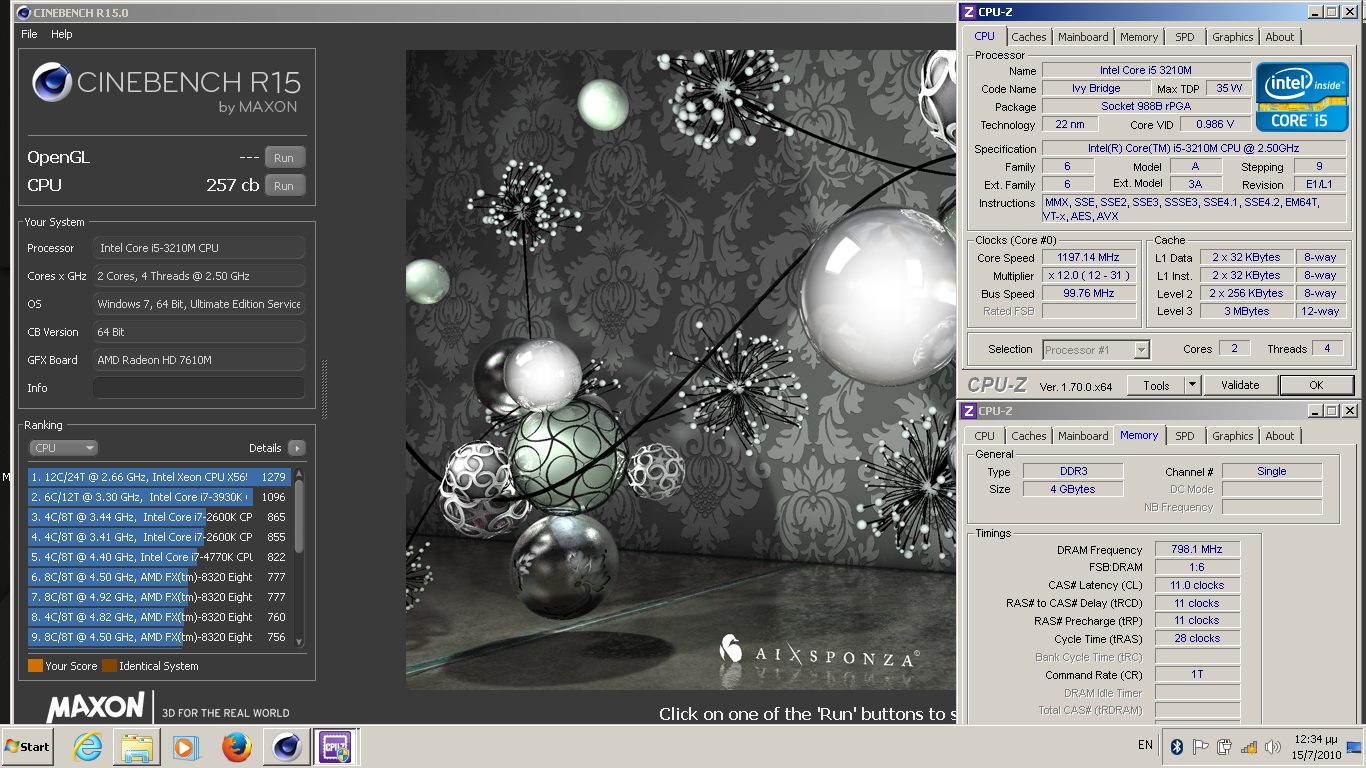Click the Bluetooth tray icon
This screenshot has height=768, width=1366.
[x=1177, y=747]
